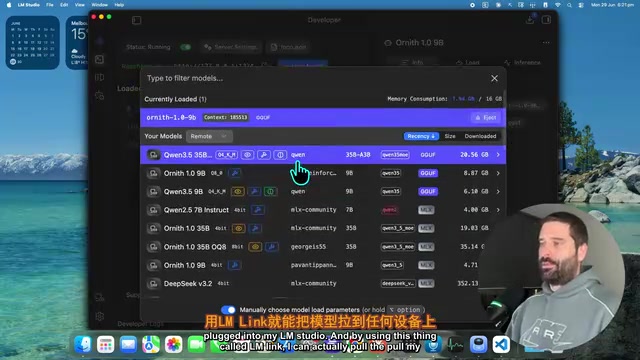The height and width of the screenshot is (360, 640).
Task: Open Spotlight search in macOS menu bar
Action: coord(569,5)
